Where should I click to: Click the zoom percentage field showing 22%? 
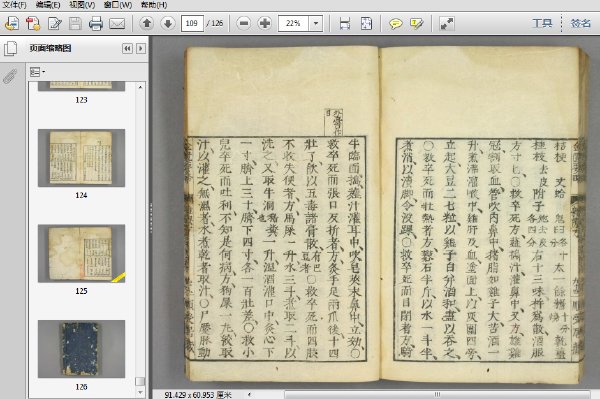click(x=293, y=23)
